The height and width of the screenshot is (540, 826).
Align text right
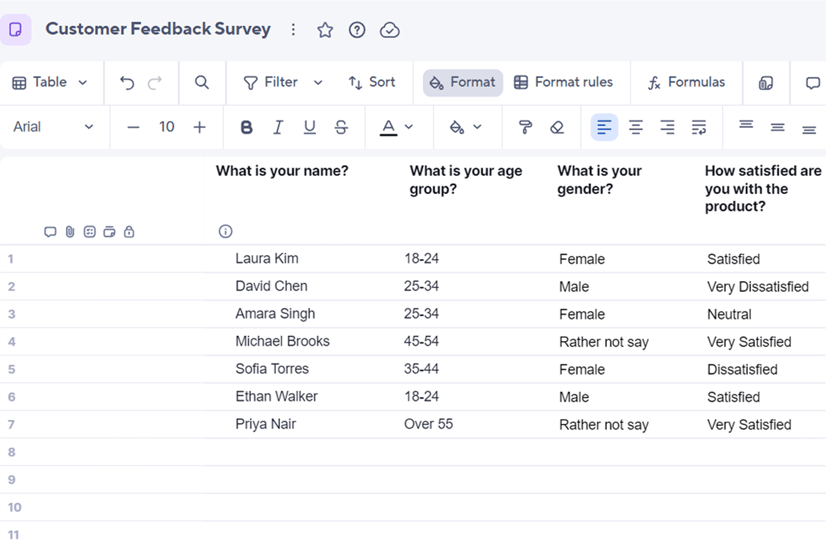pos(667,127)
